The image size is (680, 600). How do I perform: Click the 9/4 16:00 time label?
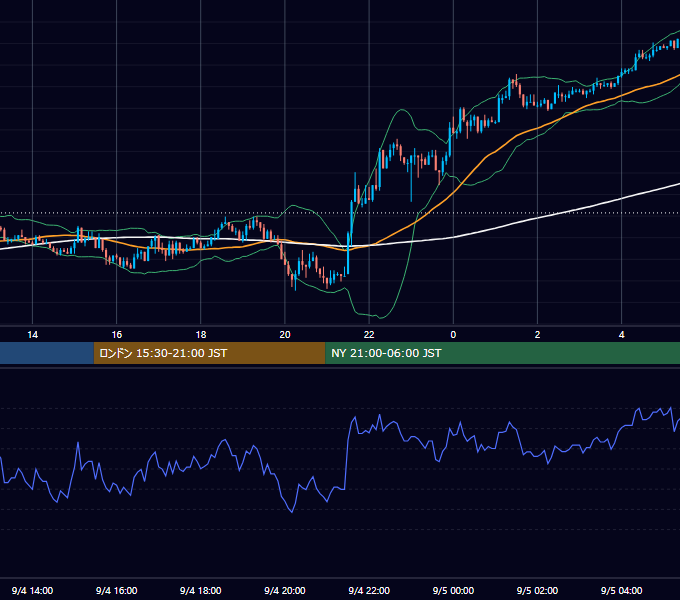117,590
